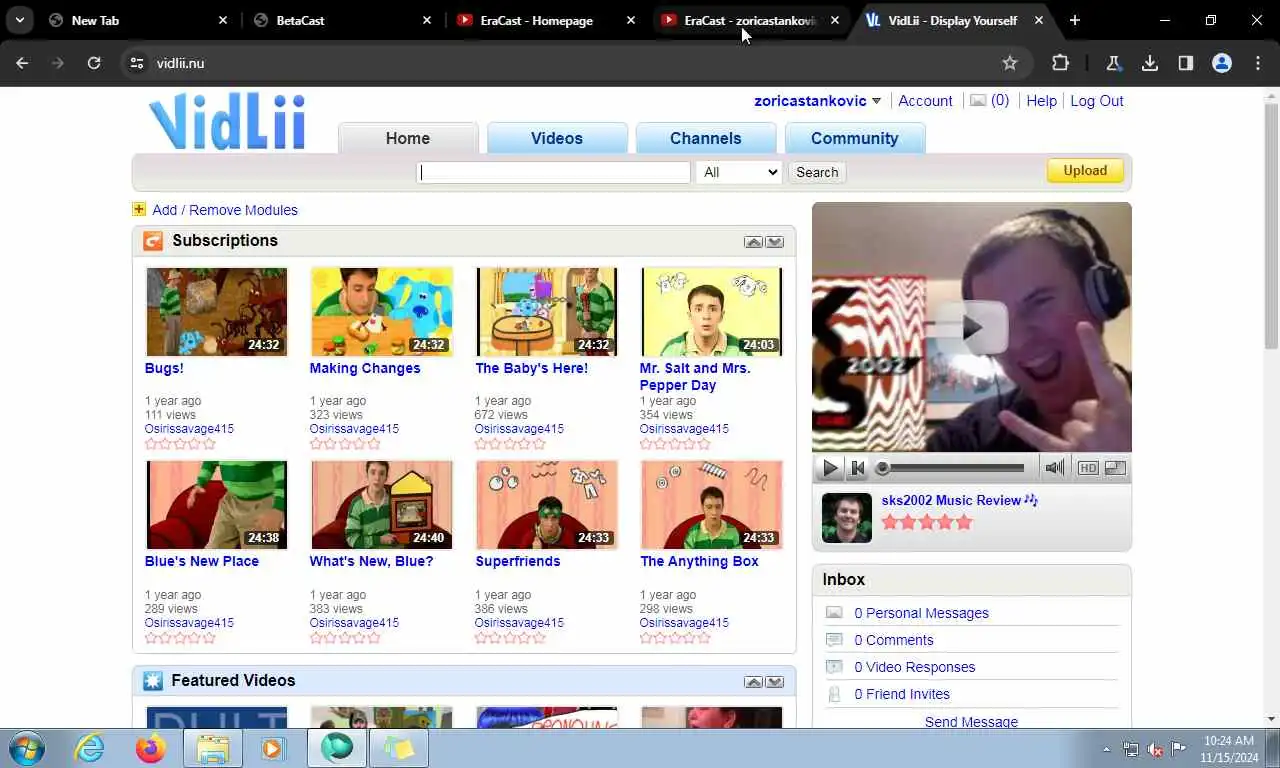The height and width of the screenshot is (768, 1280).
Task: Click the Friend Invites icon in Inbox
Action: [834, 694]
